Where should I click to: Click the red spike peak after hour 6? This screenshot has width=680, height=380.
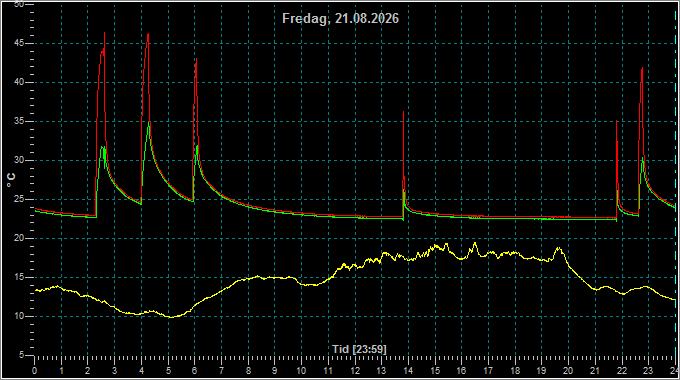(x=196, y=59)
